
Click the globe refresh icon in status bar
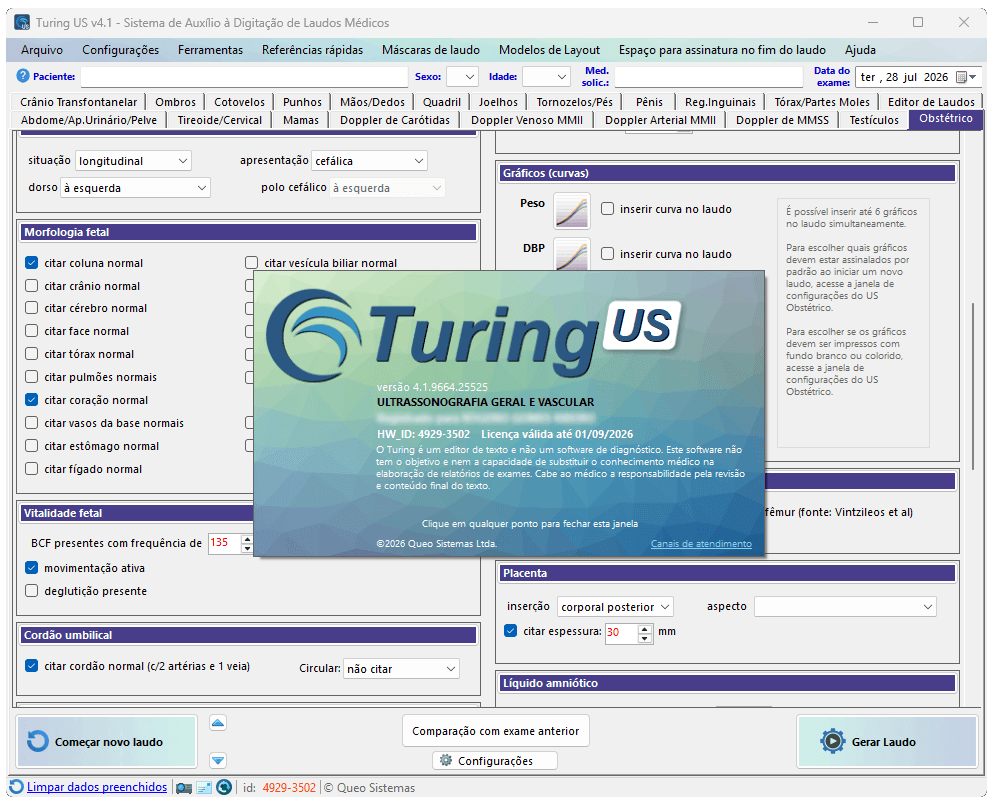pos(224,787)
